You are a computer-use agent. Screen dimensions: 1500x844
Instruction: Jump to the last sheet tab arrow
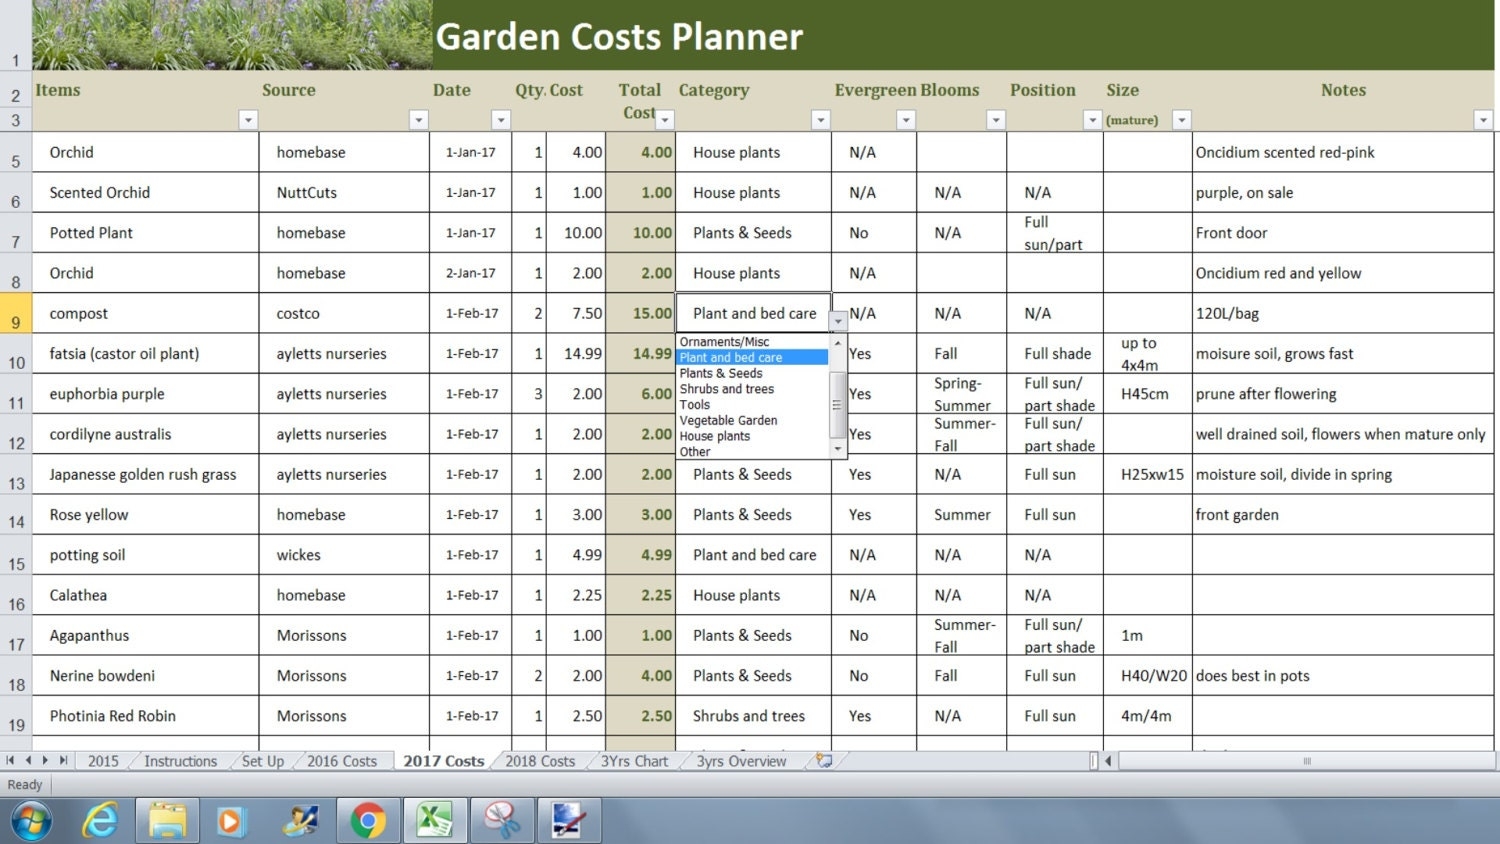63,760
